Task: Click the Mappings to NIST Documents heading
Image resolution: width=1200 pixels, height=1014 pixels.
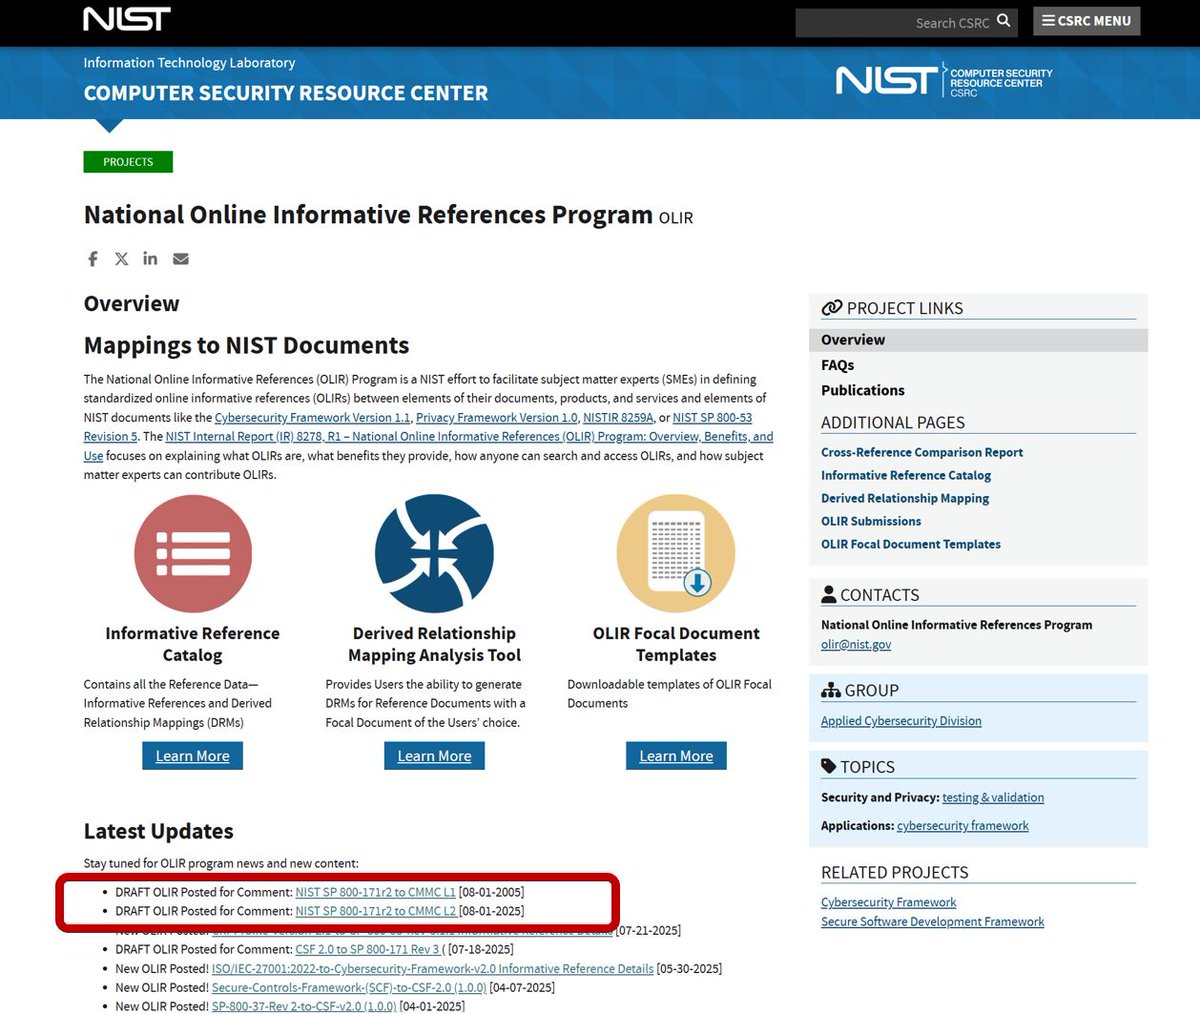Action: (247, 345)
